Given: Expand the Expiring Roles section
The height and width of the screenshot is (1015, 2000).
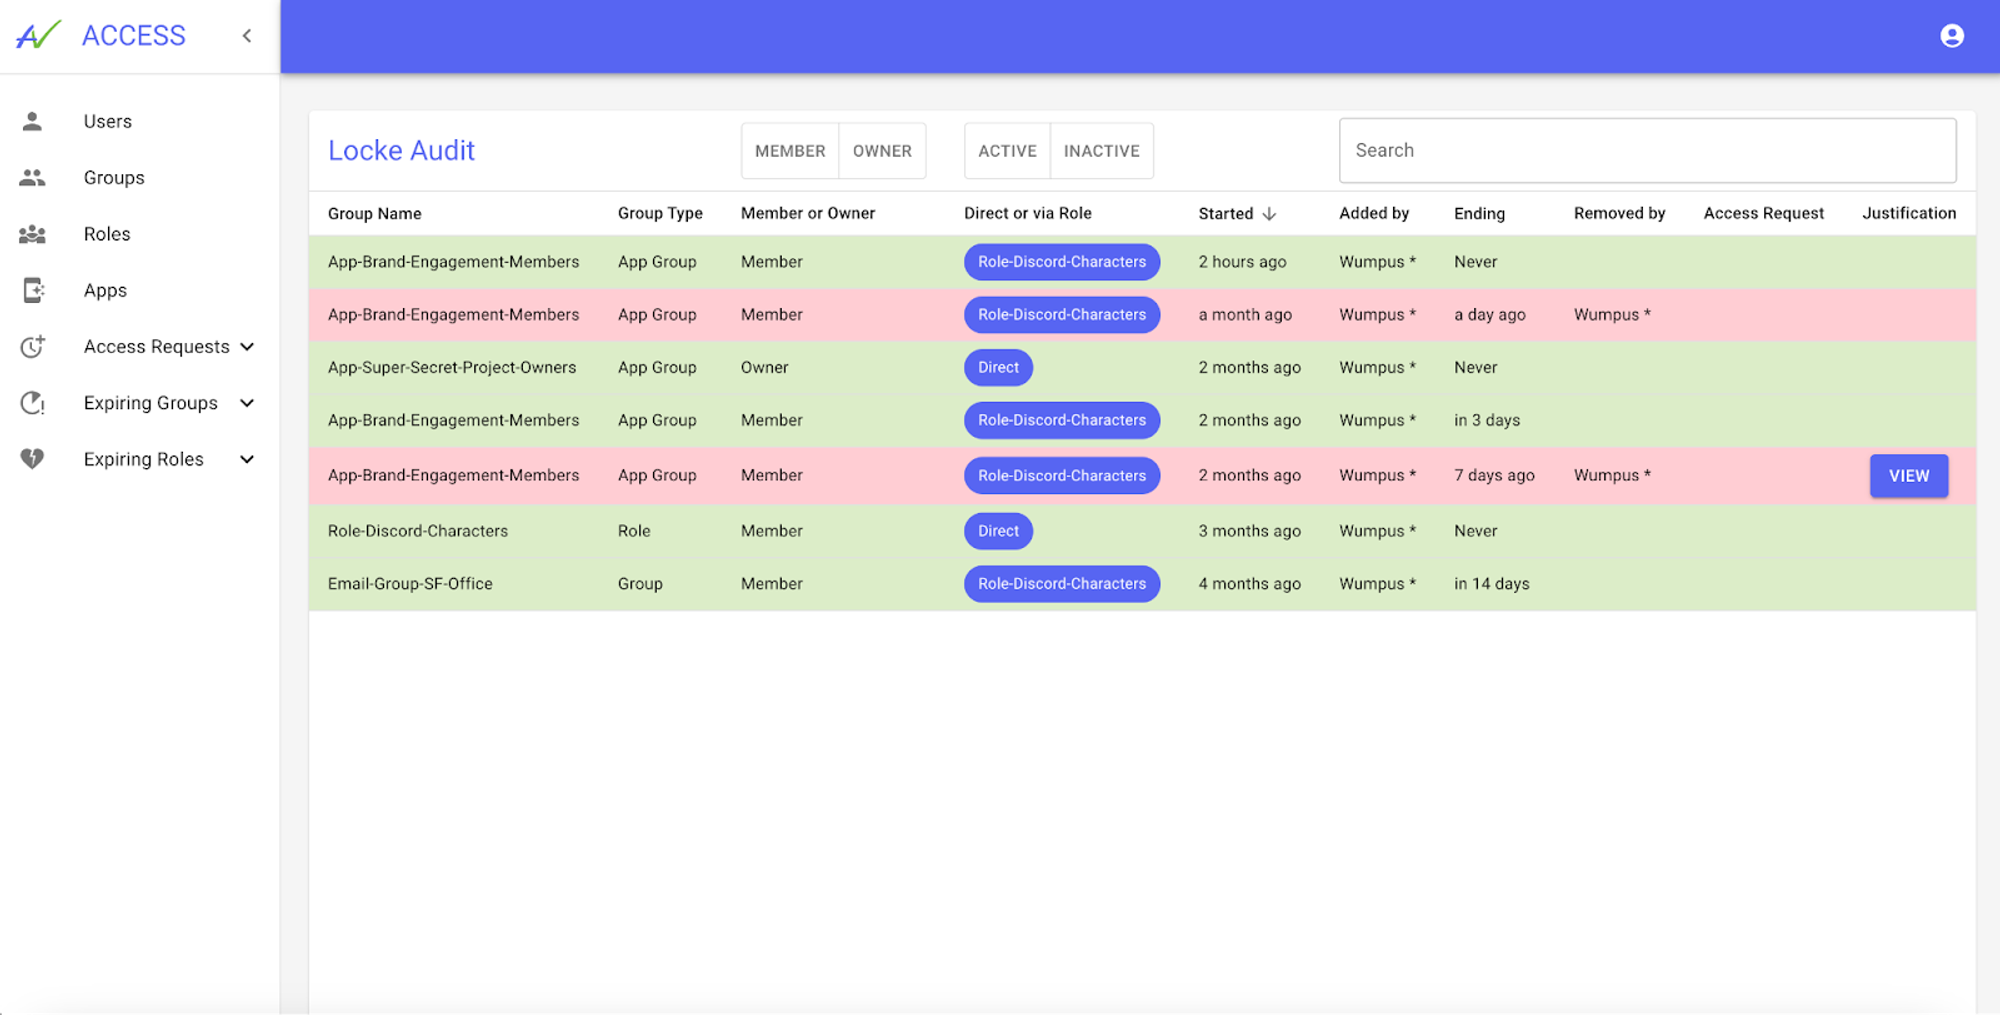Looking at the screenshot, I should (247, 459).
